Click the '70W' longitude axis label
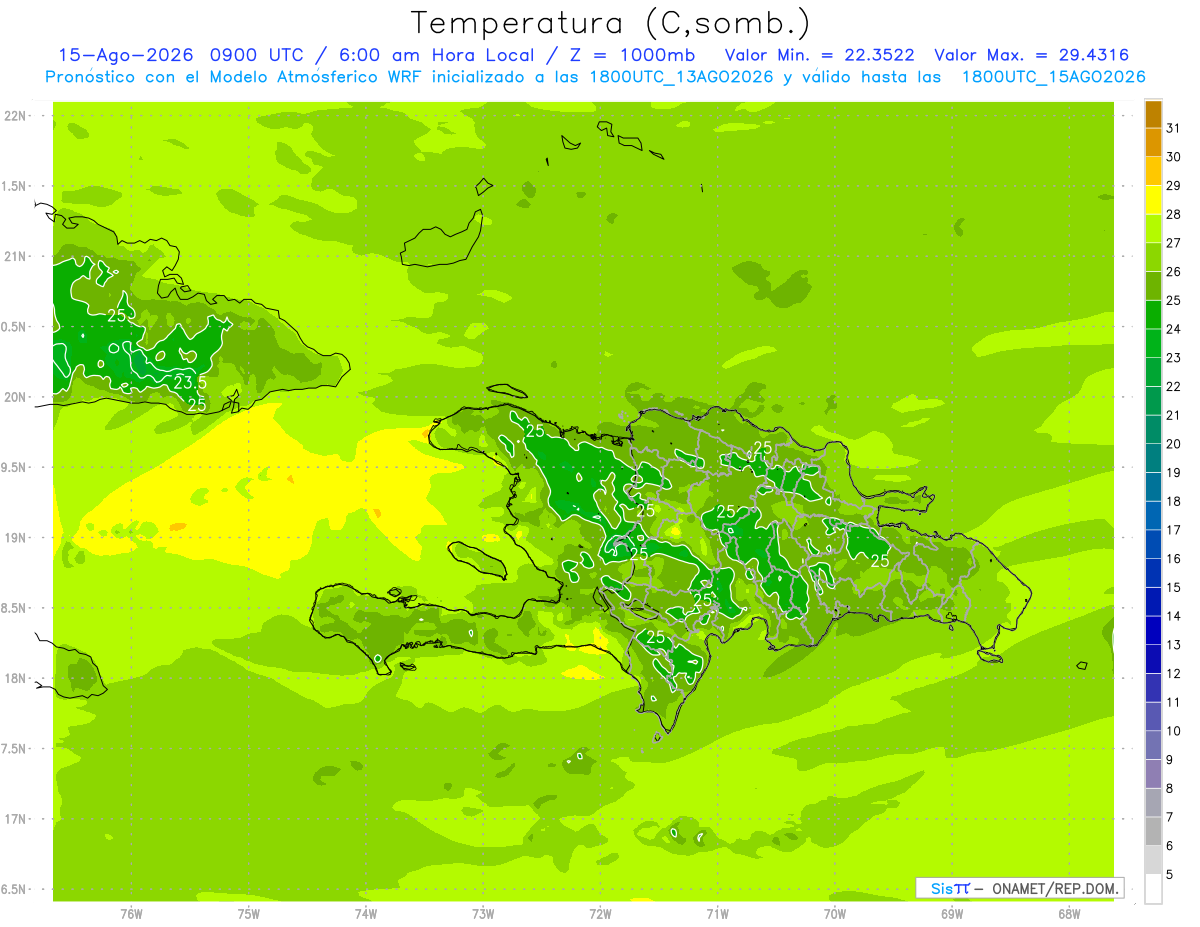Screen dimensions: 1200x927 click(x=835, y=914)
